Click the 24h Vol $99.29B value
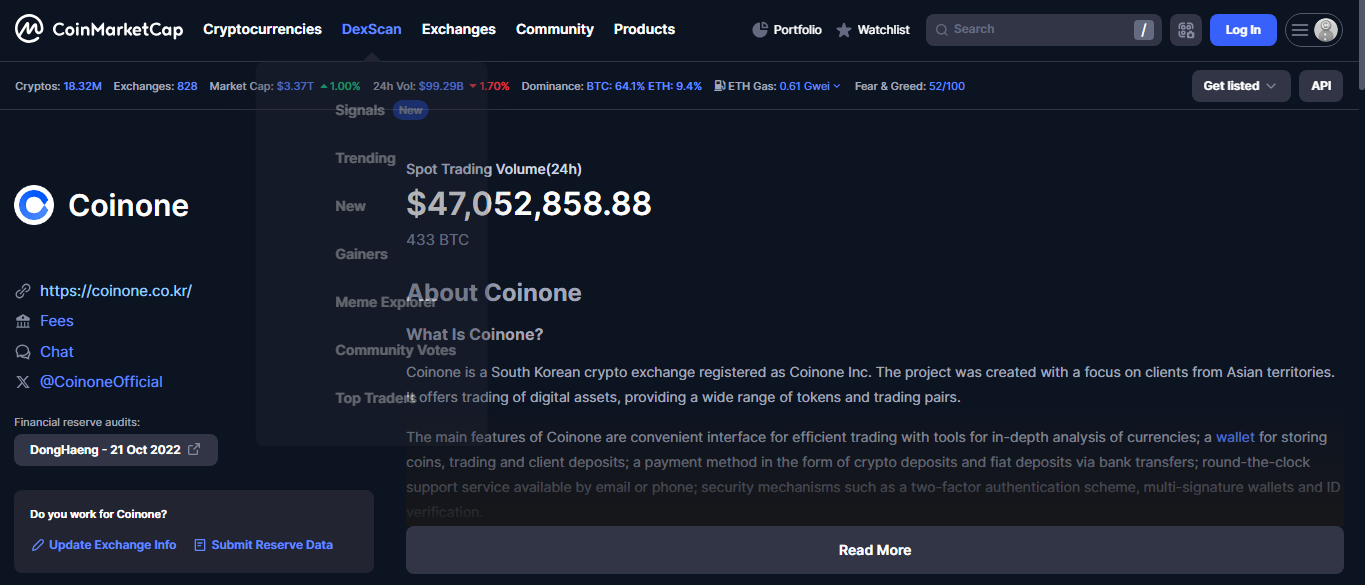 tap(441, 86)
